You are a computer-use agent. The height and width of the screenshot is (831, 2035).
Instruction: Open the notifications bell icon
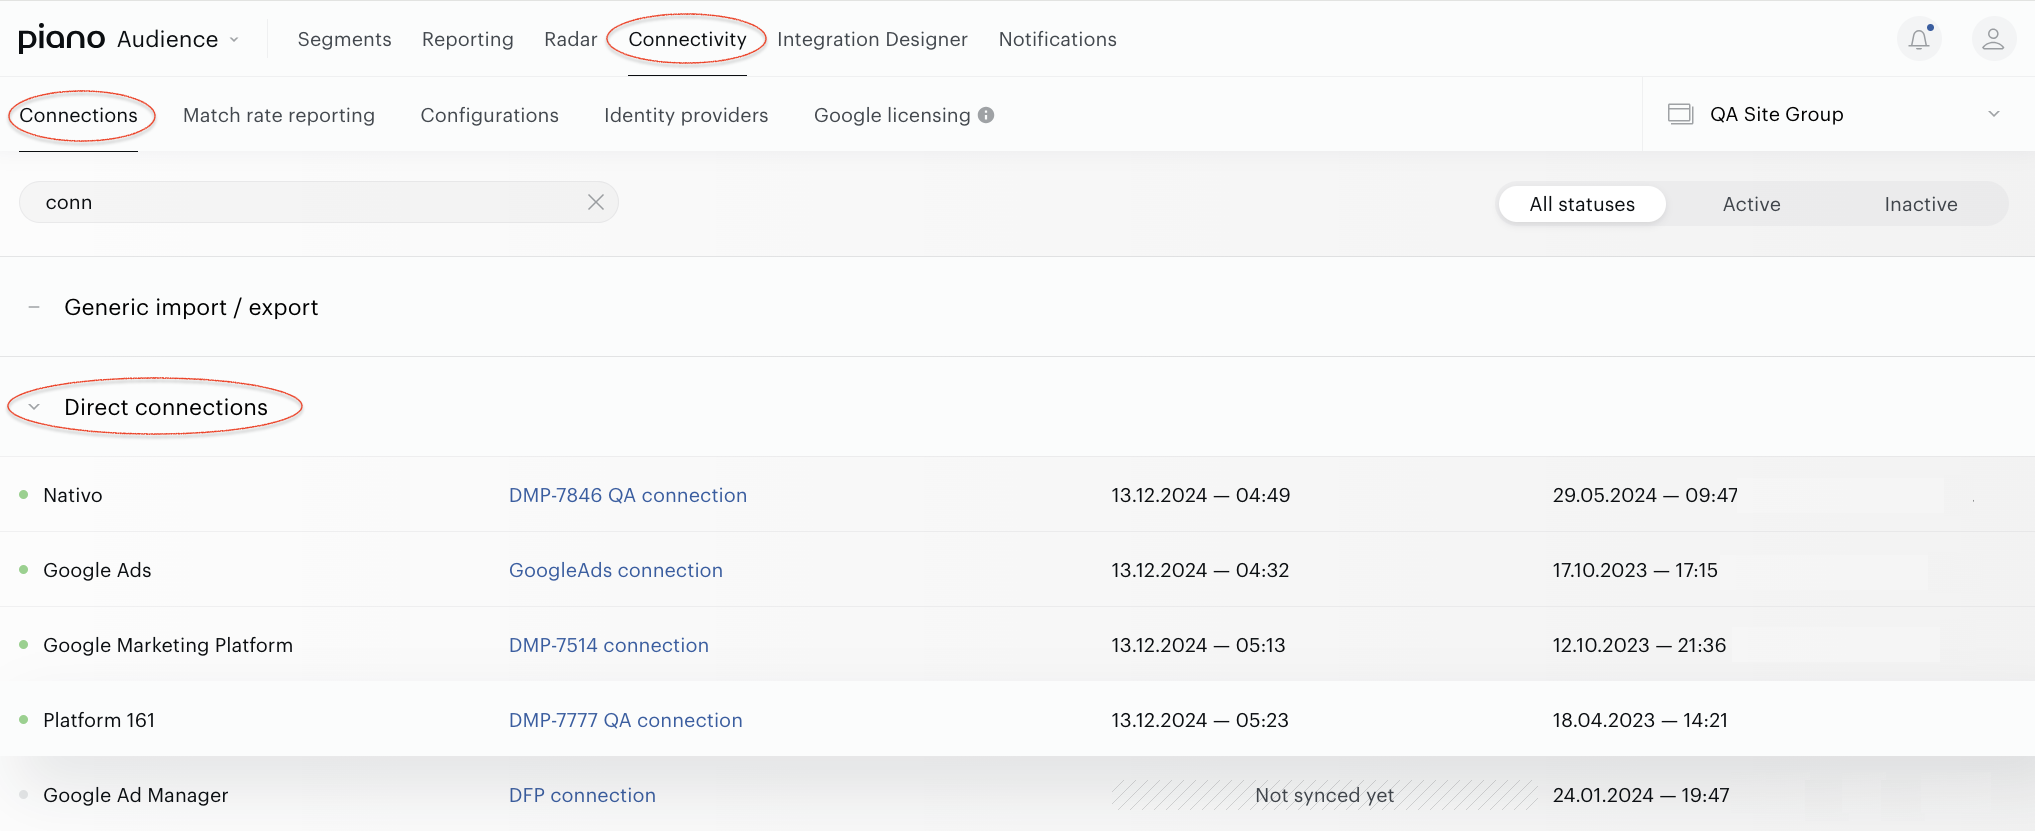(x=1919, y=40)
